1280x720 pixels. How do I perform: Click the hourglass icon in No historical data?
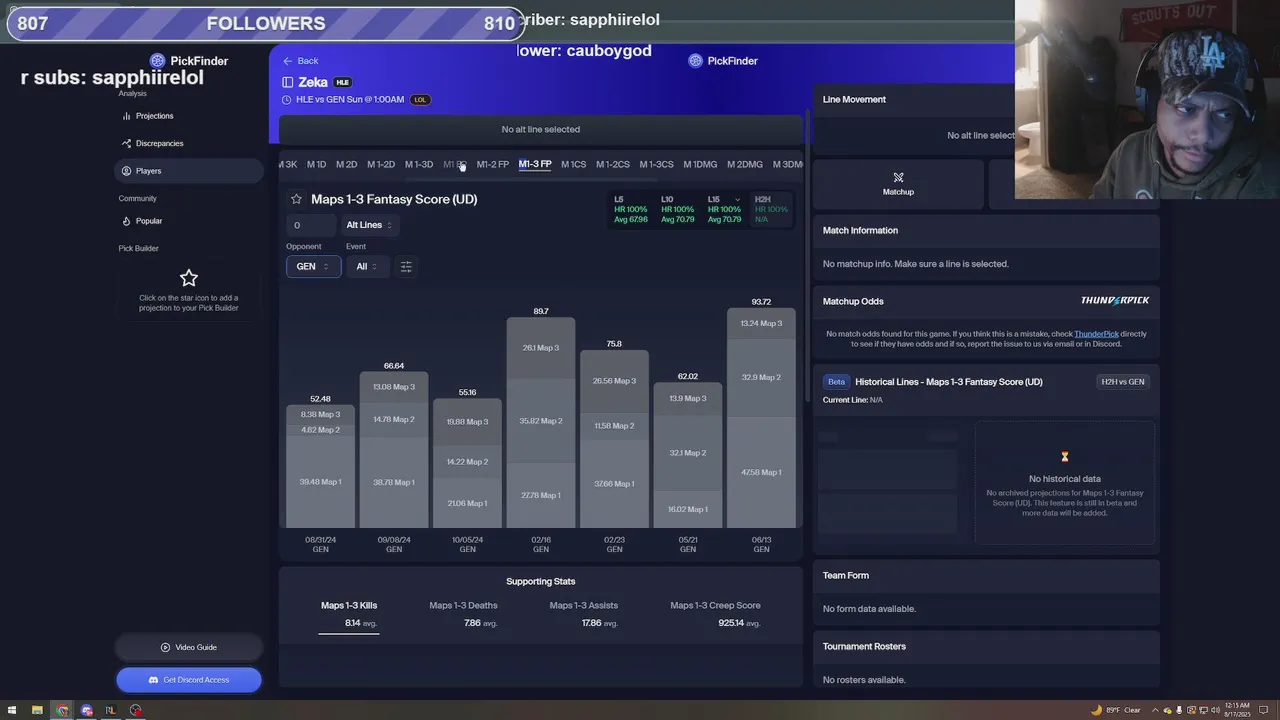pos(1065,457)
